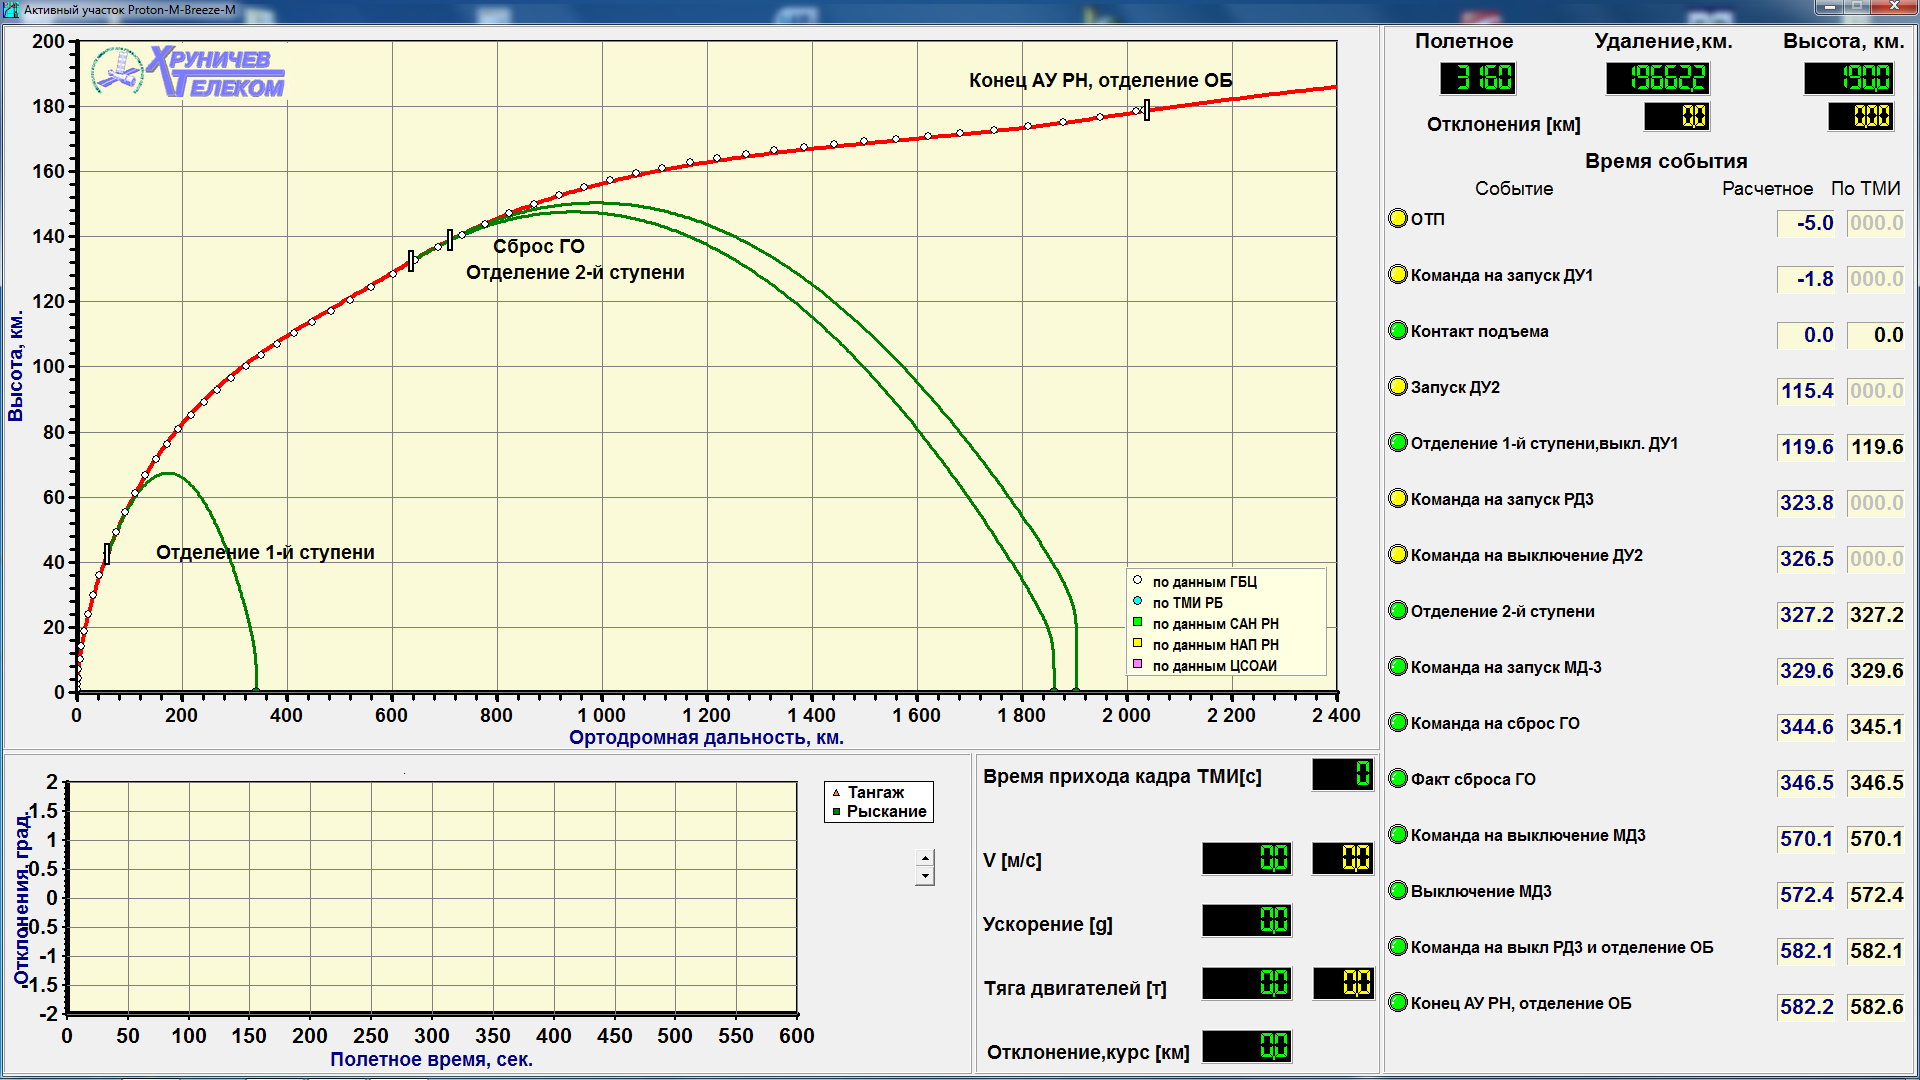Click the Сброс ГО marker on trajectory
Screen dimensions: 1920x1080
(450, 240)
